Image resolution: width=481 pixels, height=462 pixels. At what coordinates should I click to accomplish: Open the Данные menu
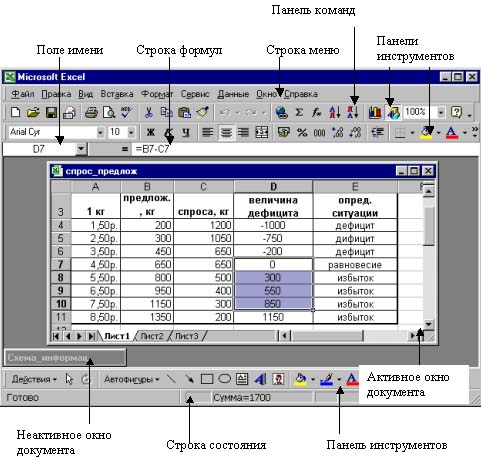coord(233,94)
